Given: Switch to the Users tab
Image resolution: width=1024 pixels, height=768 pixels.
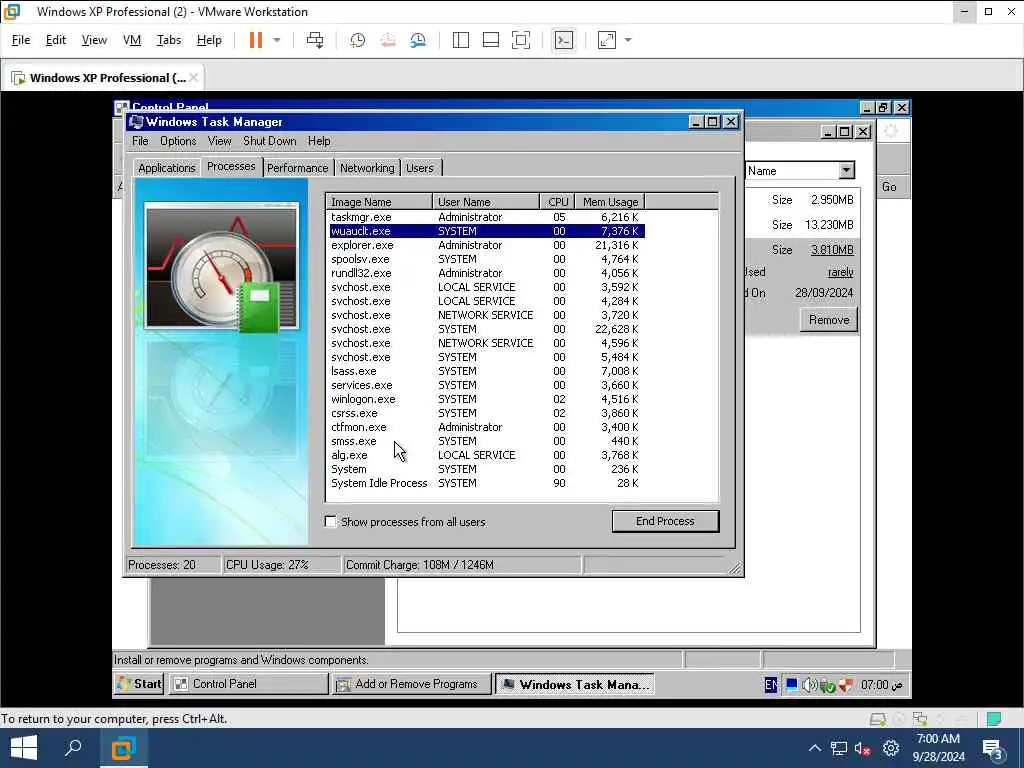Looking at the screenshot, I should click(x=420, y=168).
